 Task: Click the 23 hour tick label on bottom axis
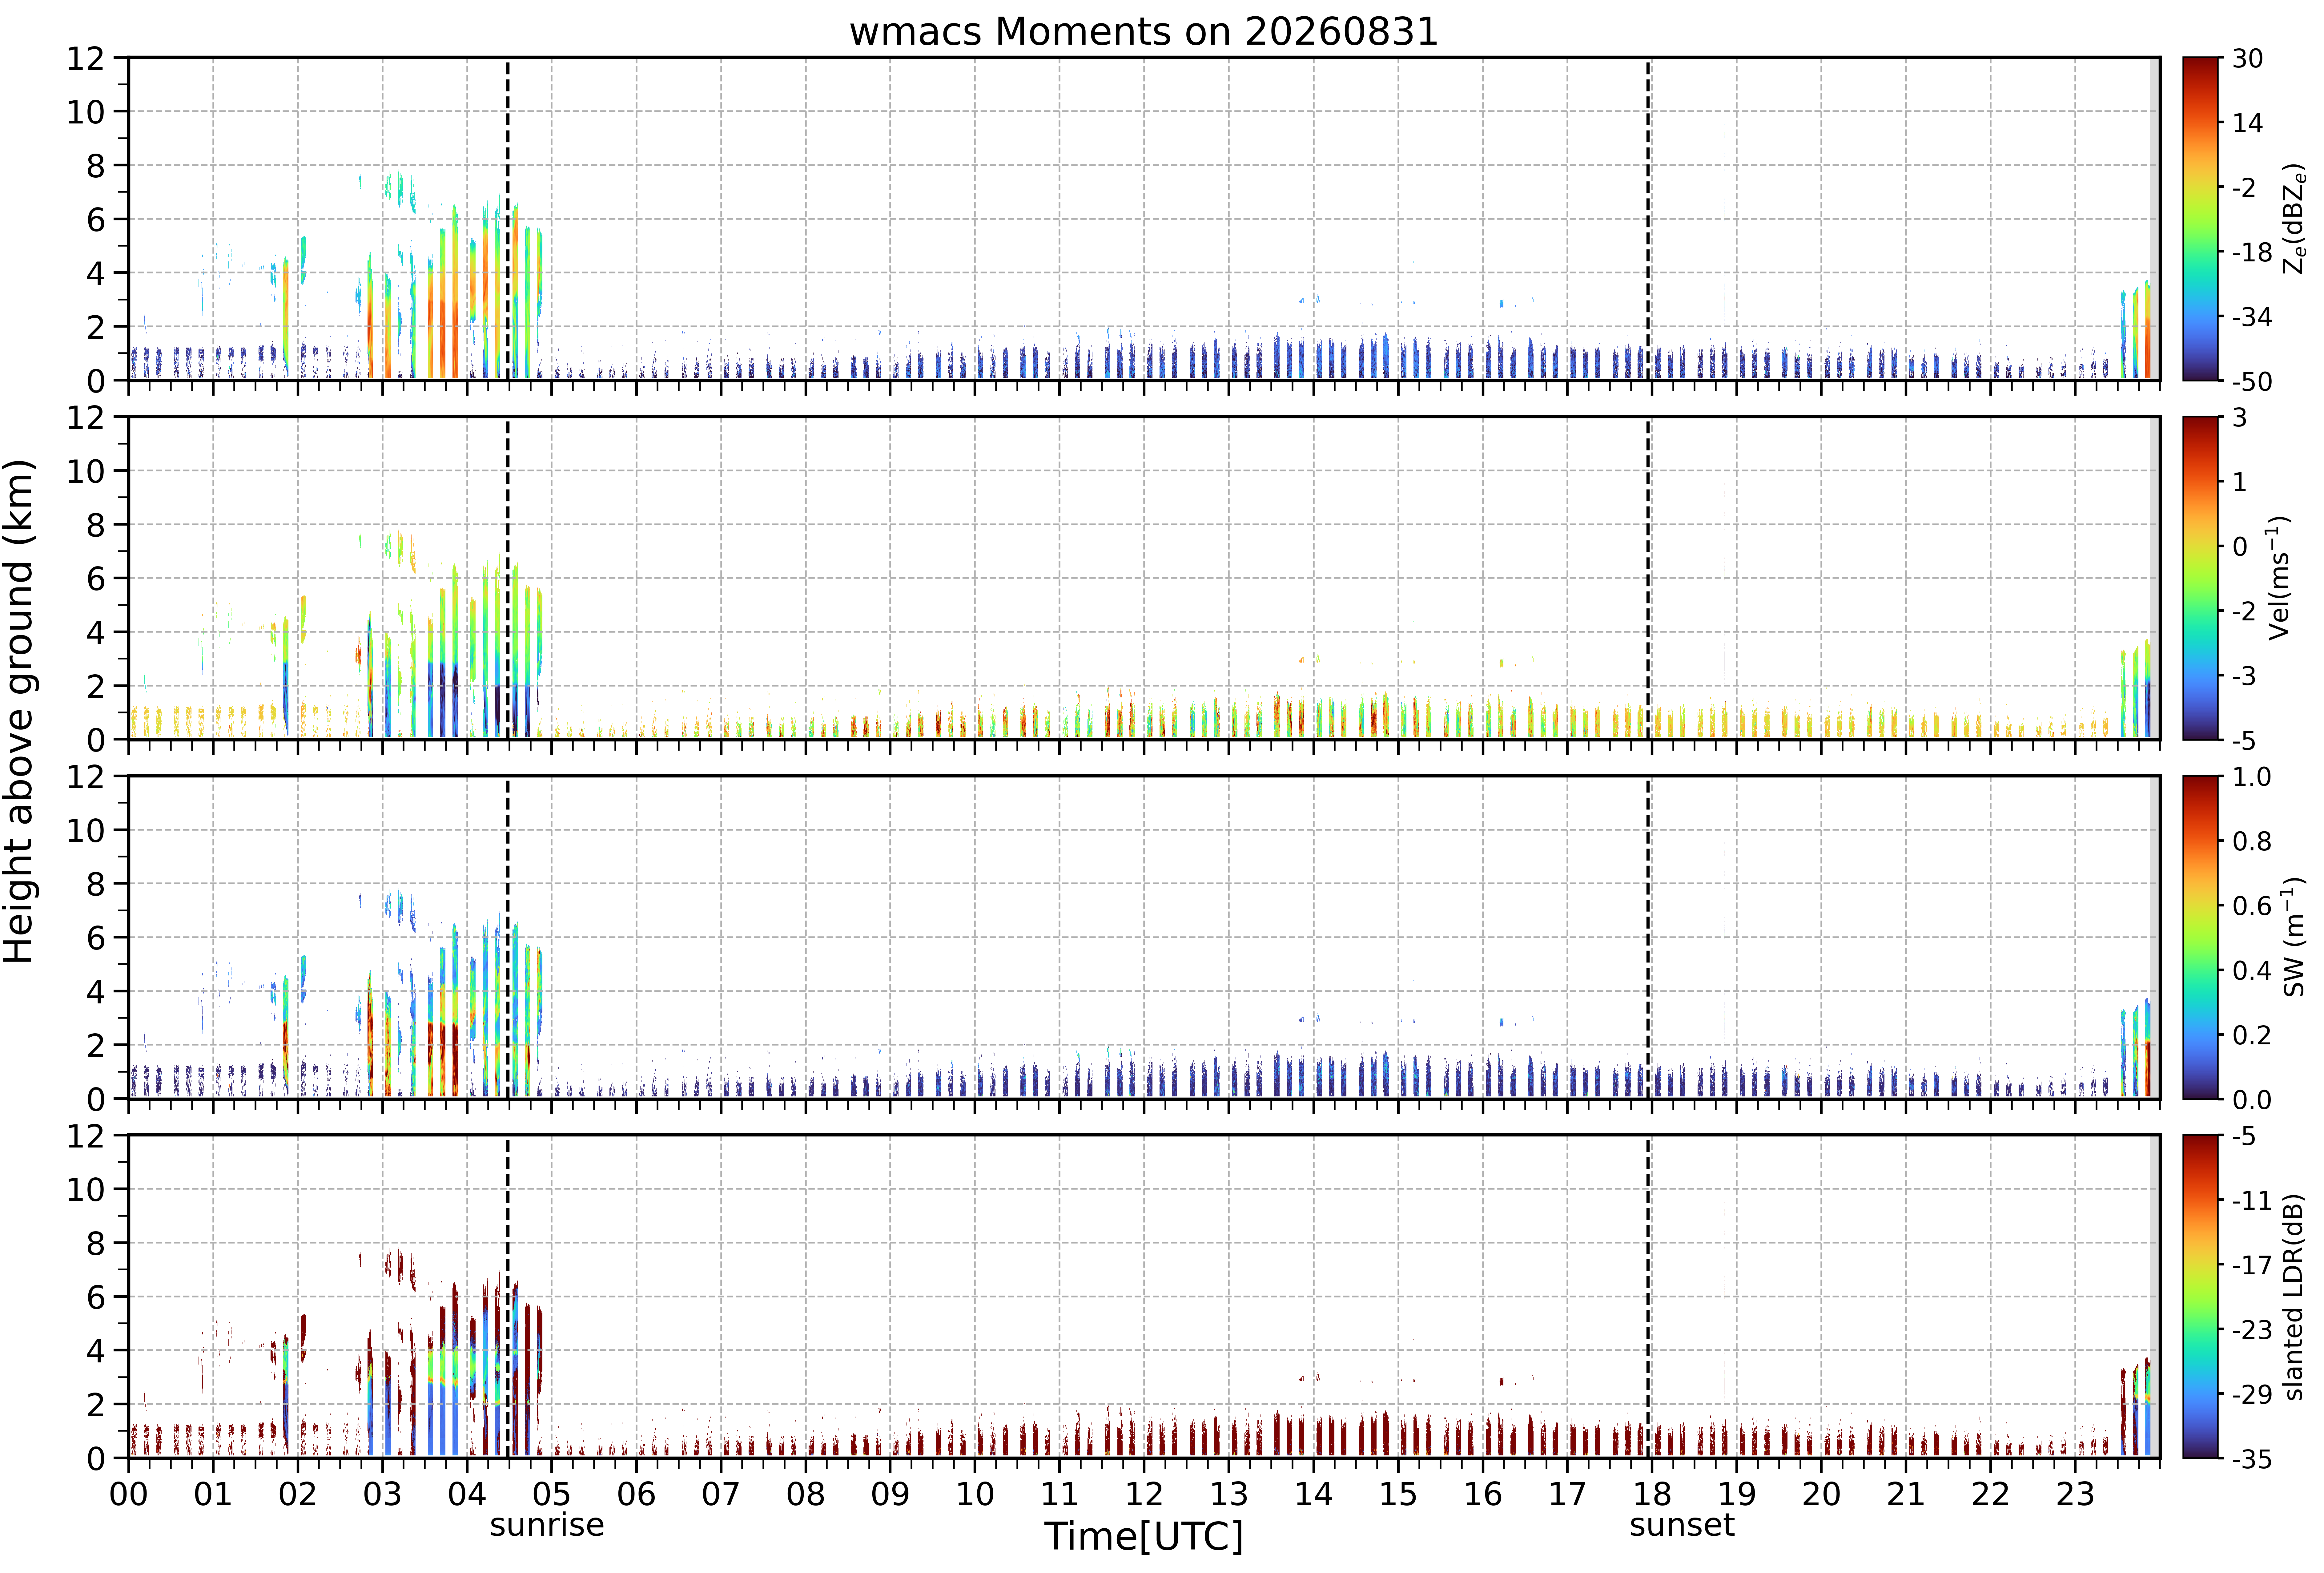2075,1494
